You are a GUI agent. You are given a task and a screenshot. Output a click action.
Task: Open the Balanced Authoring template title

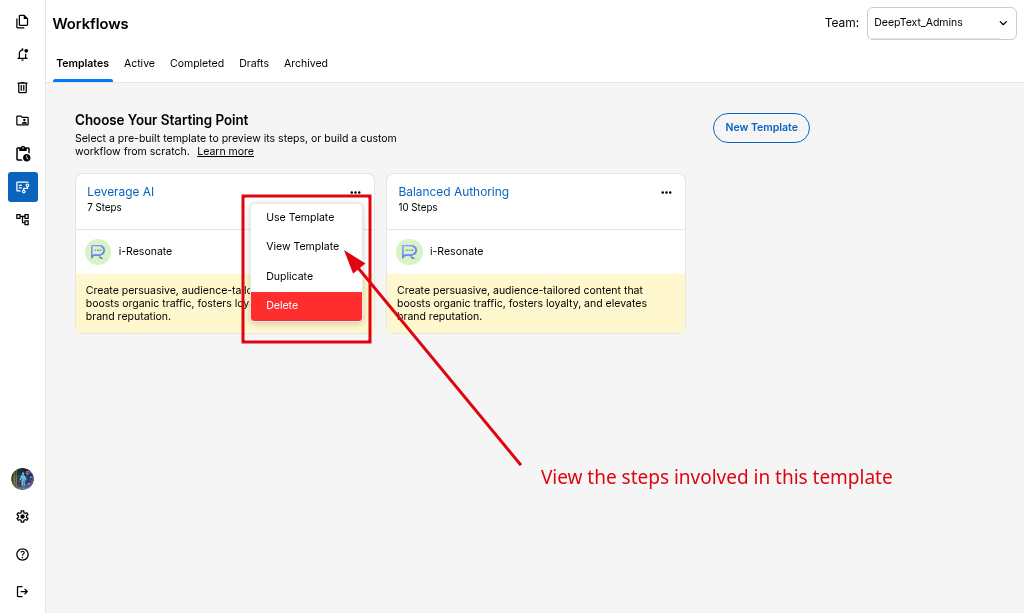pyautogui.click(x=453, y=192)
